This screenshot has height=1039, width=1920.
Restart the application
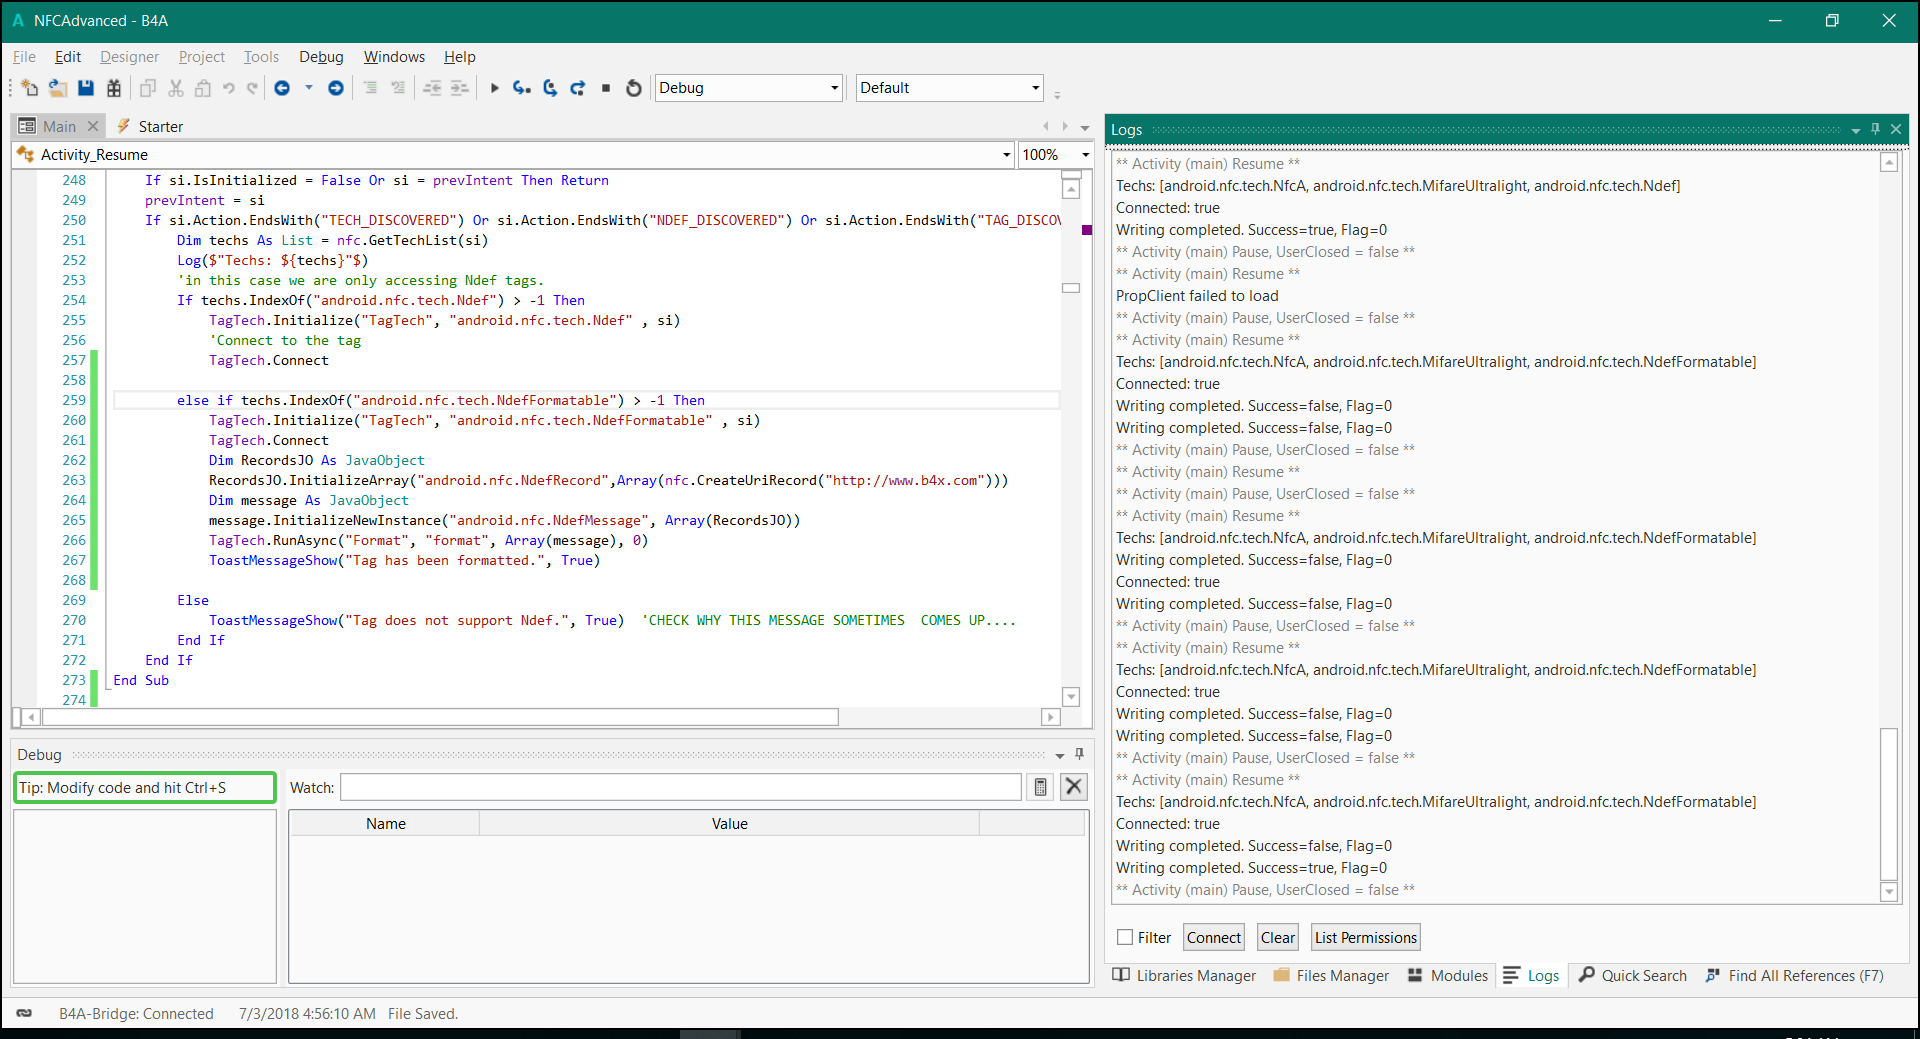click(633, 88)
